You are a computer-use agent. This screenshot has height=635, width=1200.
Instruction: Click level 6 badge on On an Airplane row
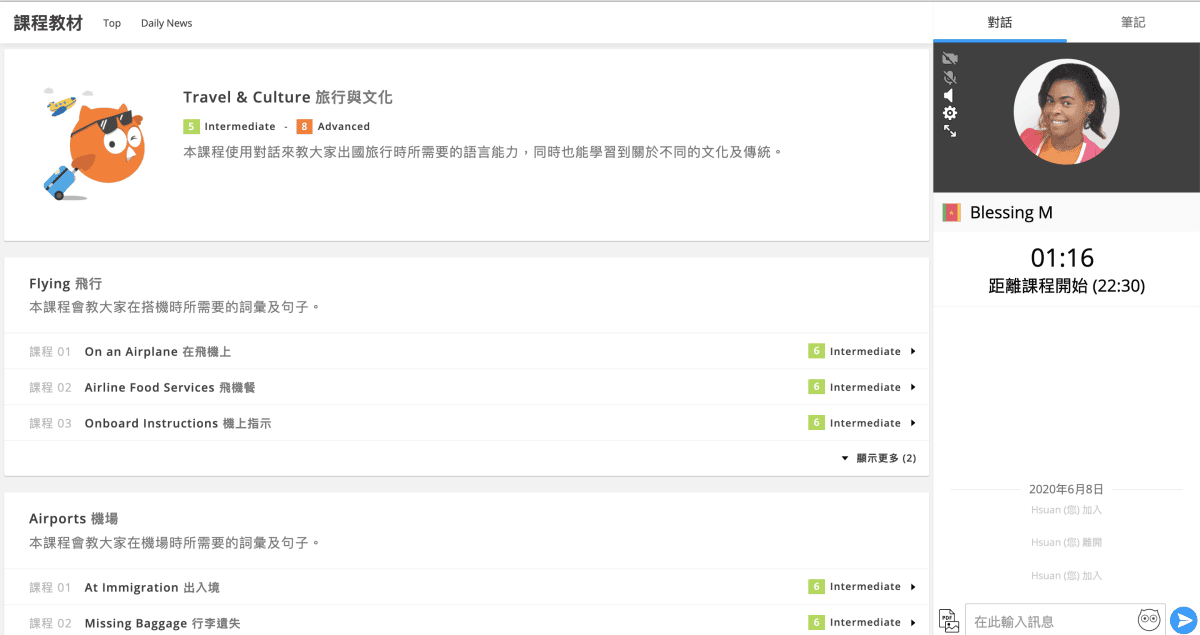coord(816,351)
